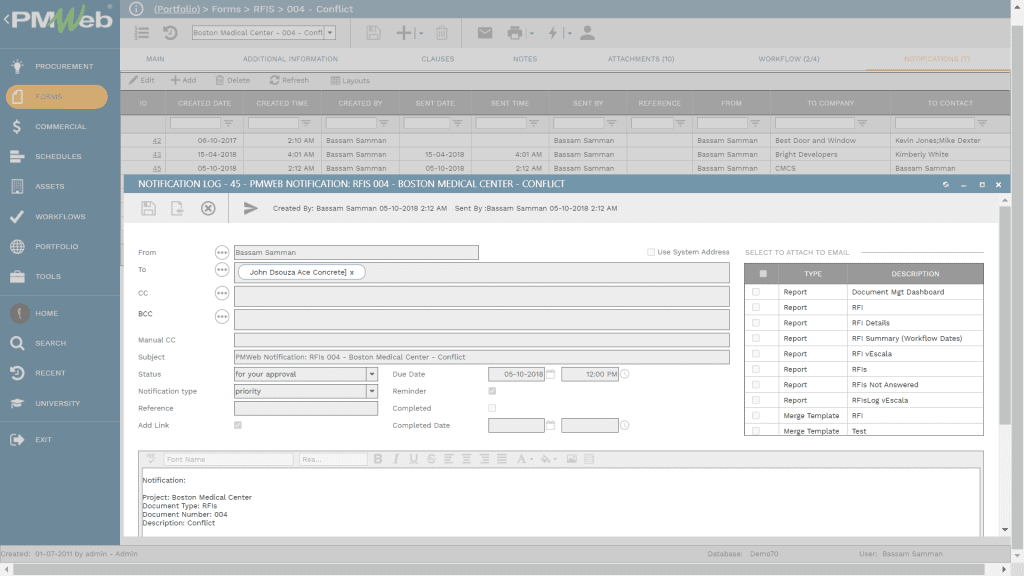
Task: Open the list view icon in top toolbar
Action: pyautogui.click(x=142, y=33)
